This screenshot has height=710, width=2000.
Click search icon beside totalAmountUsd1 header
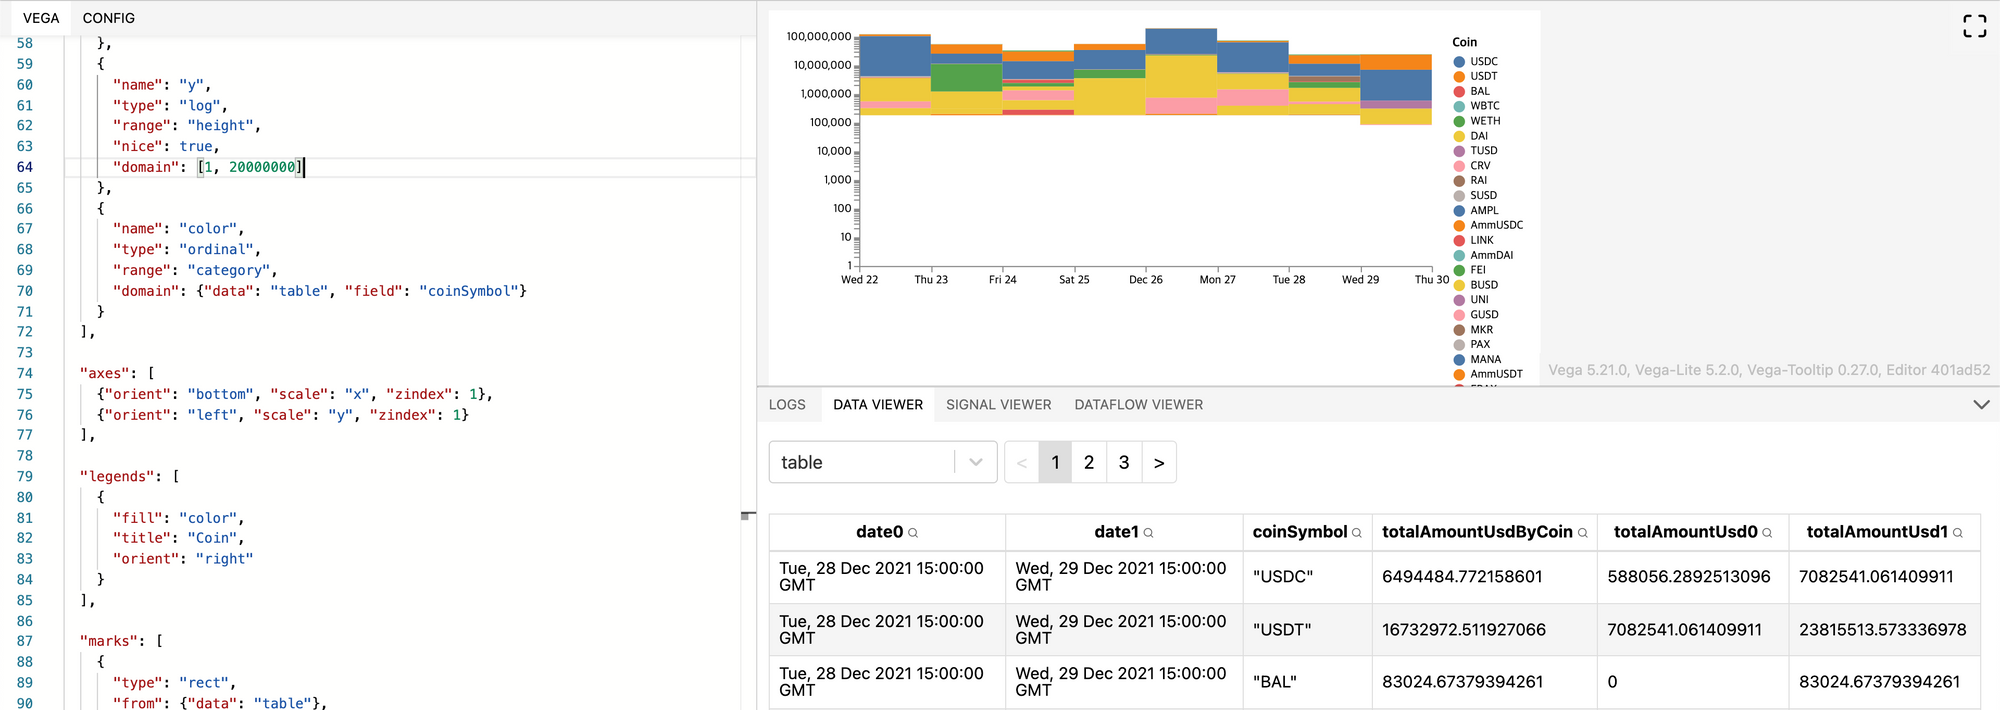tap(1958, 533)
